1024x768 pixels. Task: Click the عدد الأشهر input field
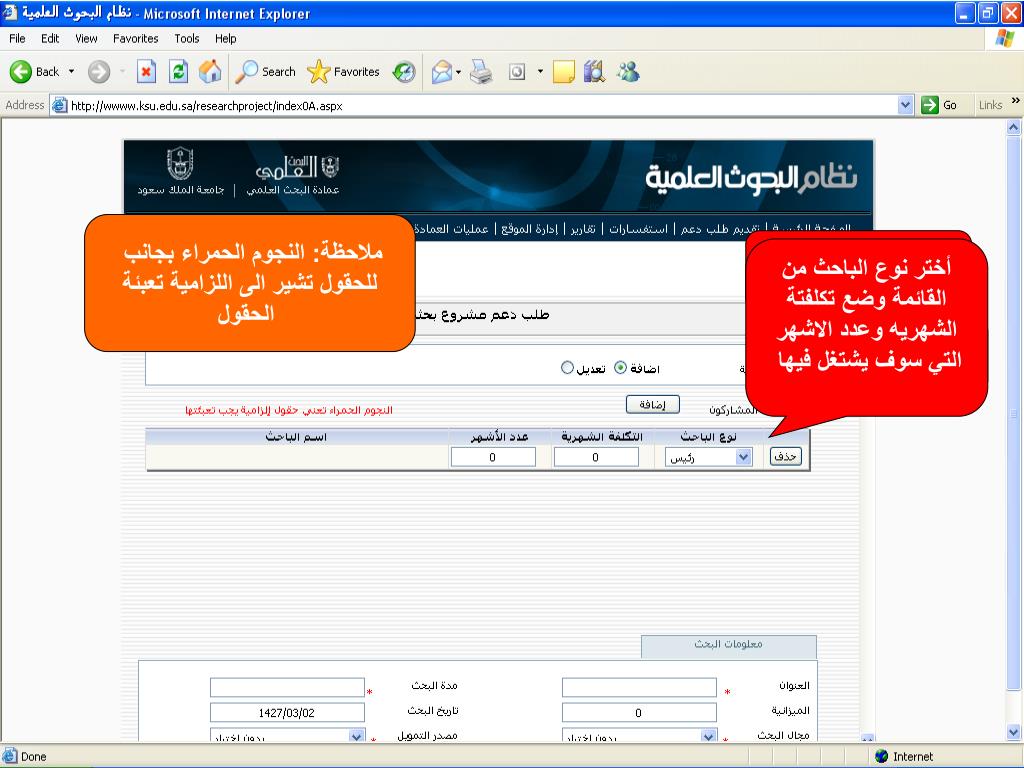point(493,457)
